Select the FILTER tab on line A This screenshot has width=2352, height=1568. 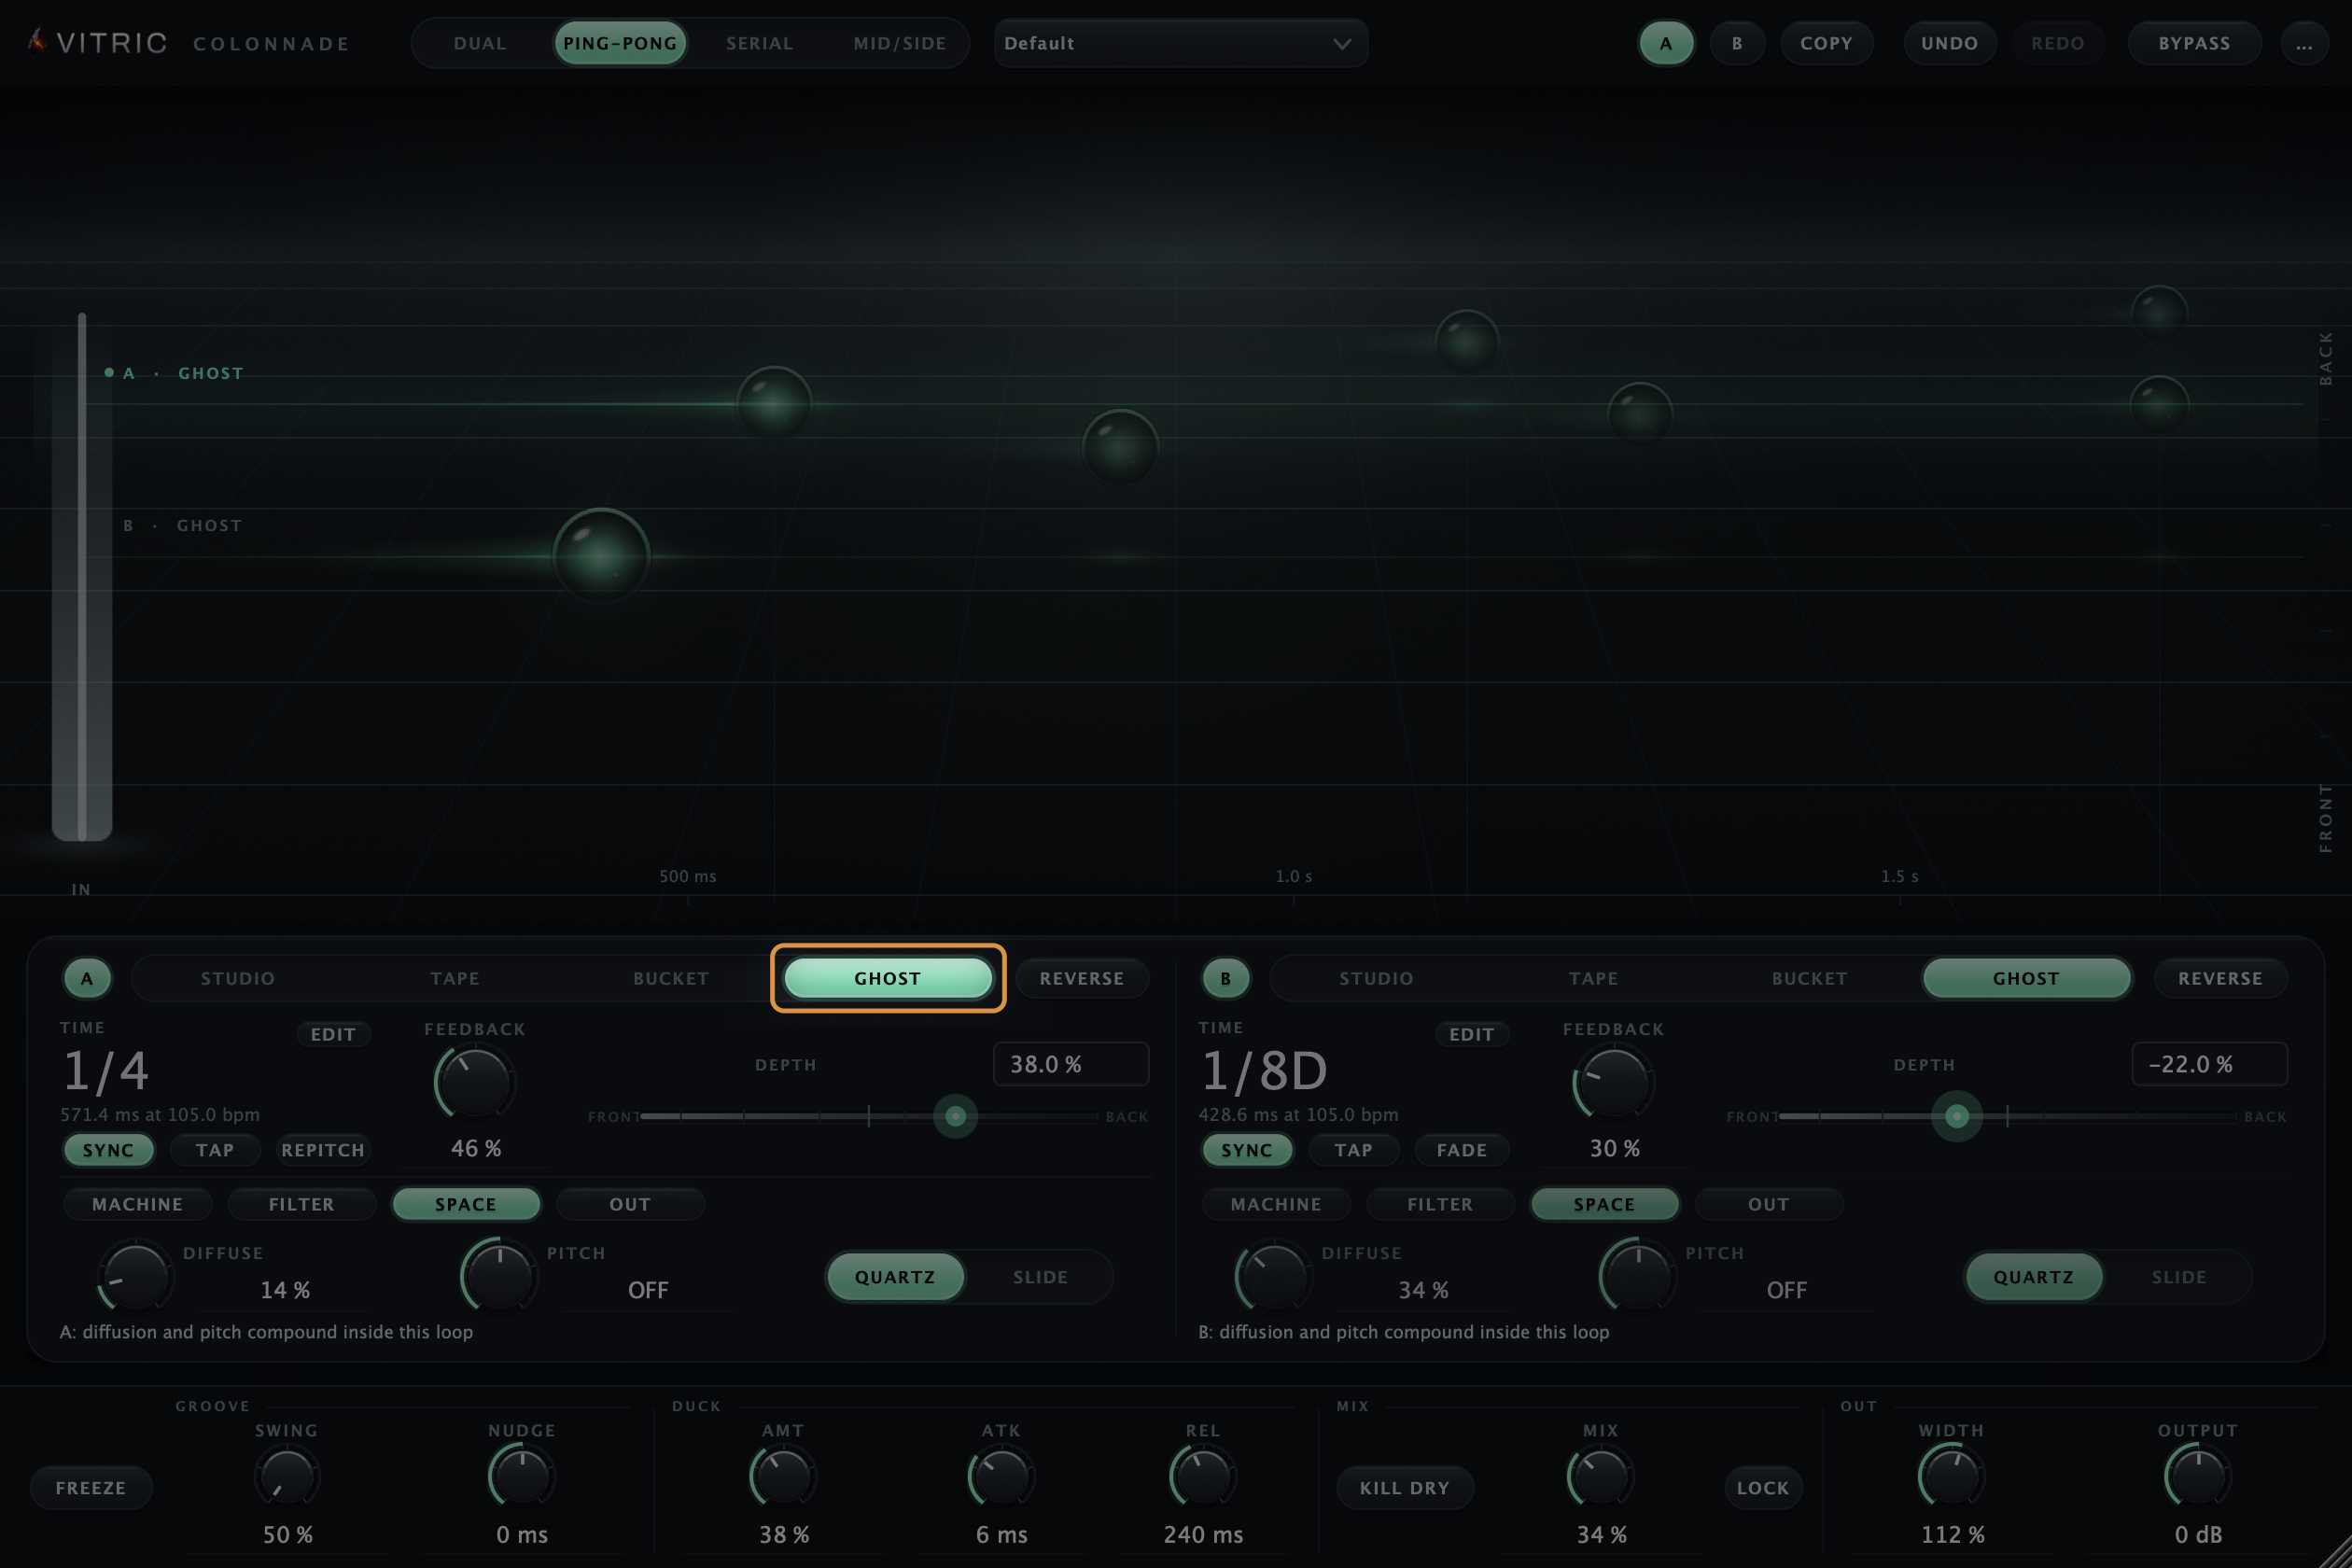[x=301, y=1204]
